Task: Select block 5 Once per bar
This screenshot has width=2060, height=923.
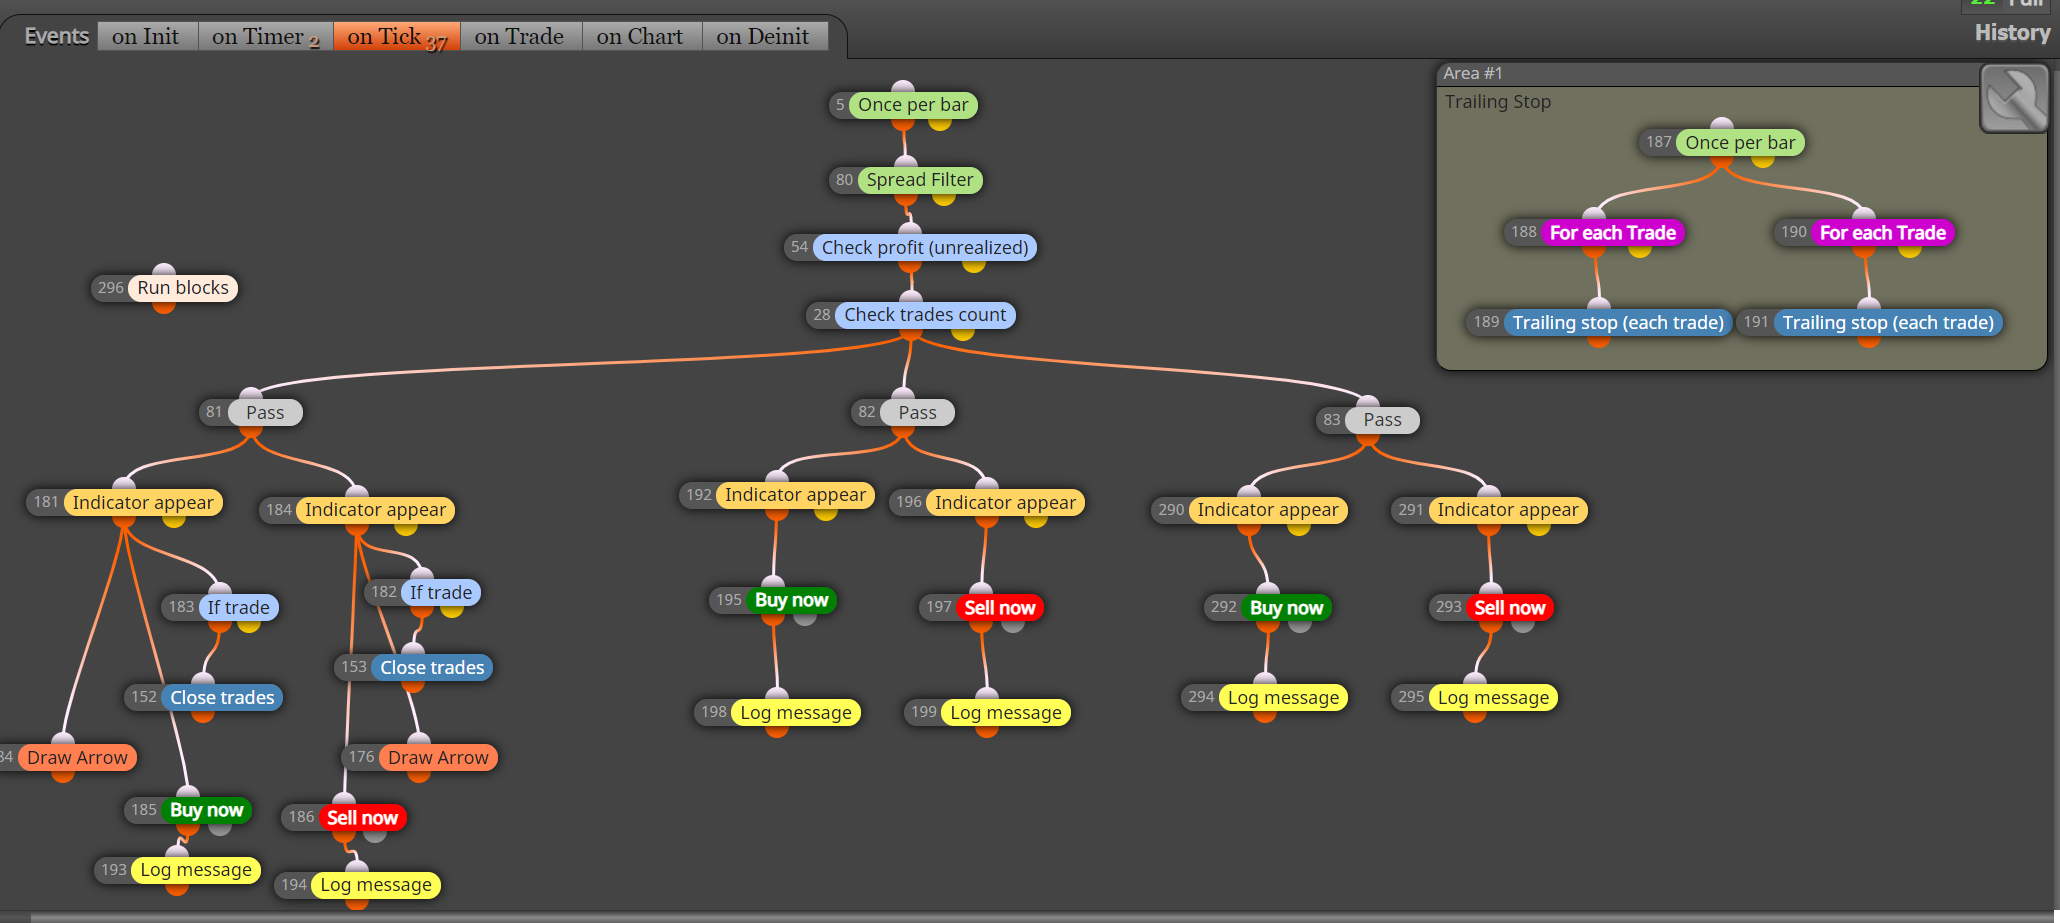Action: pos(913,105)
